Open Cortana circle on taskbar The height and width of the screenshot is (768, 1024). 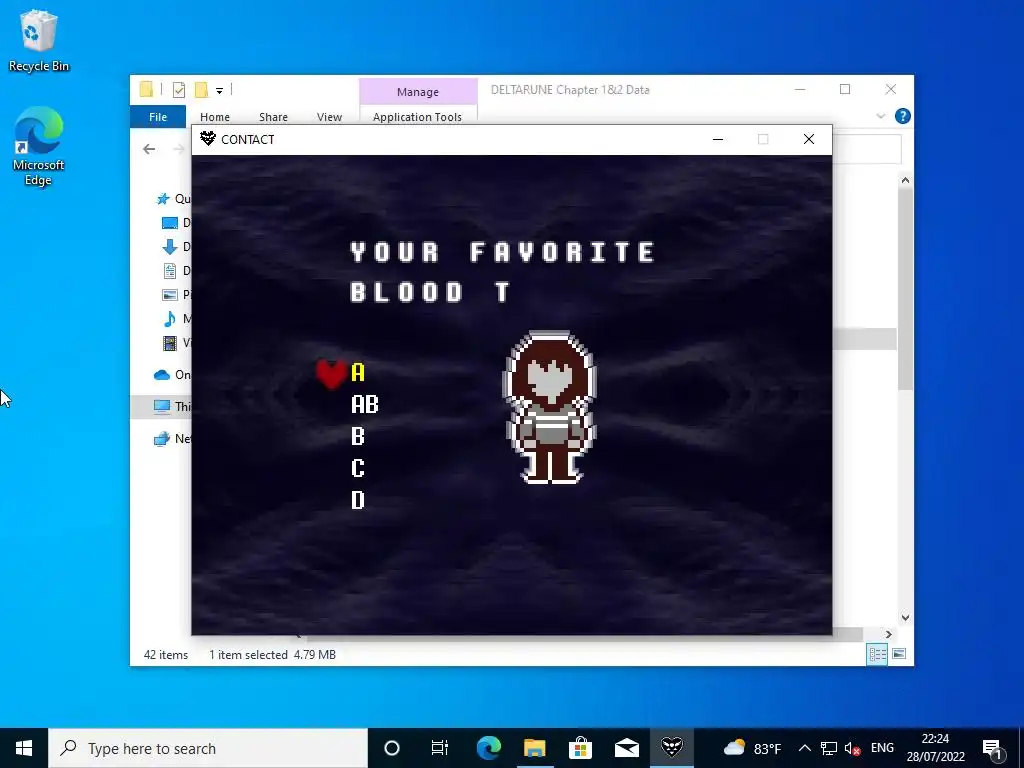click(x=392, y=748)
